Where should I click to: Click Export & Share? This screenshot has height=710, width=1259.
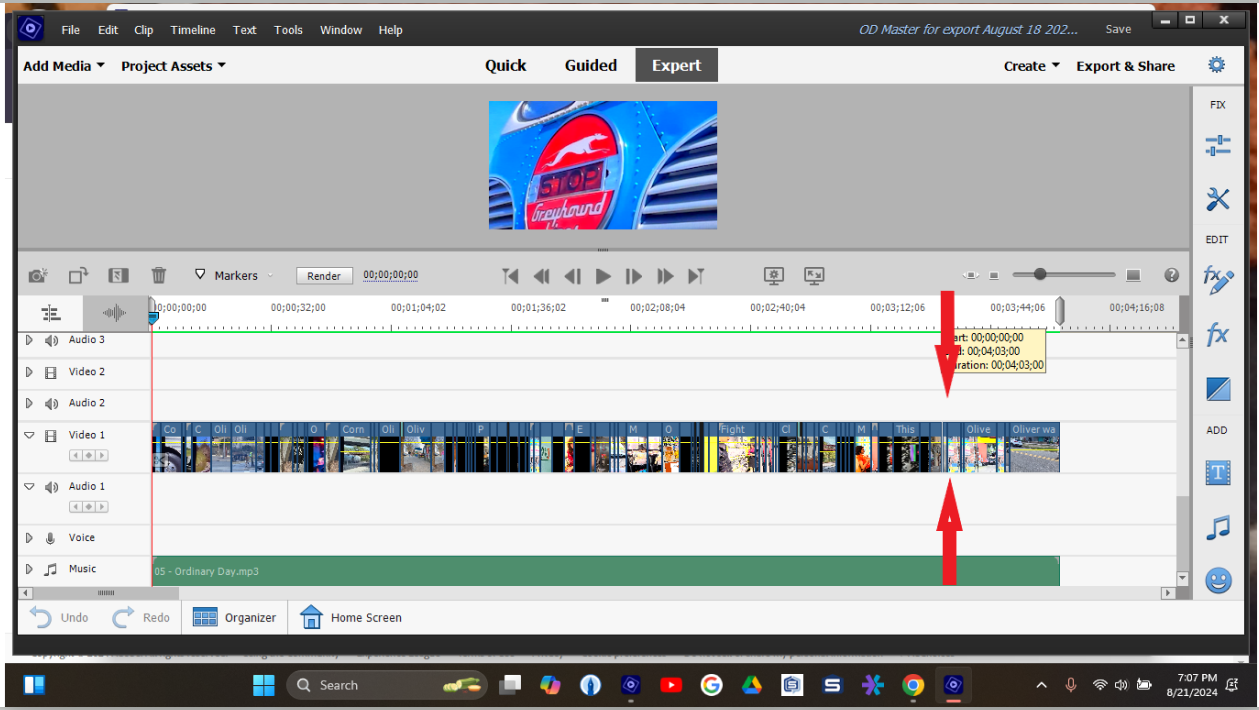(1125, 65)
